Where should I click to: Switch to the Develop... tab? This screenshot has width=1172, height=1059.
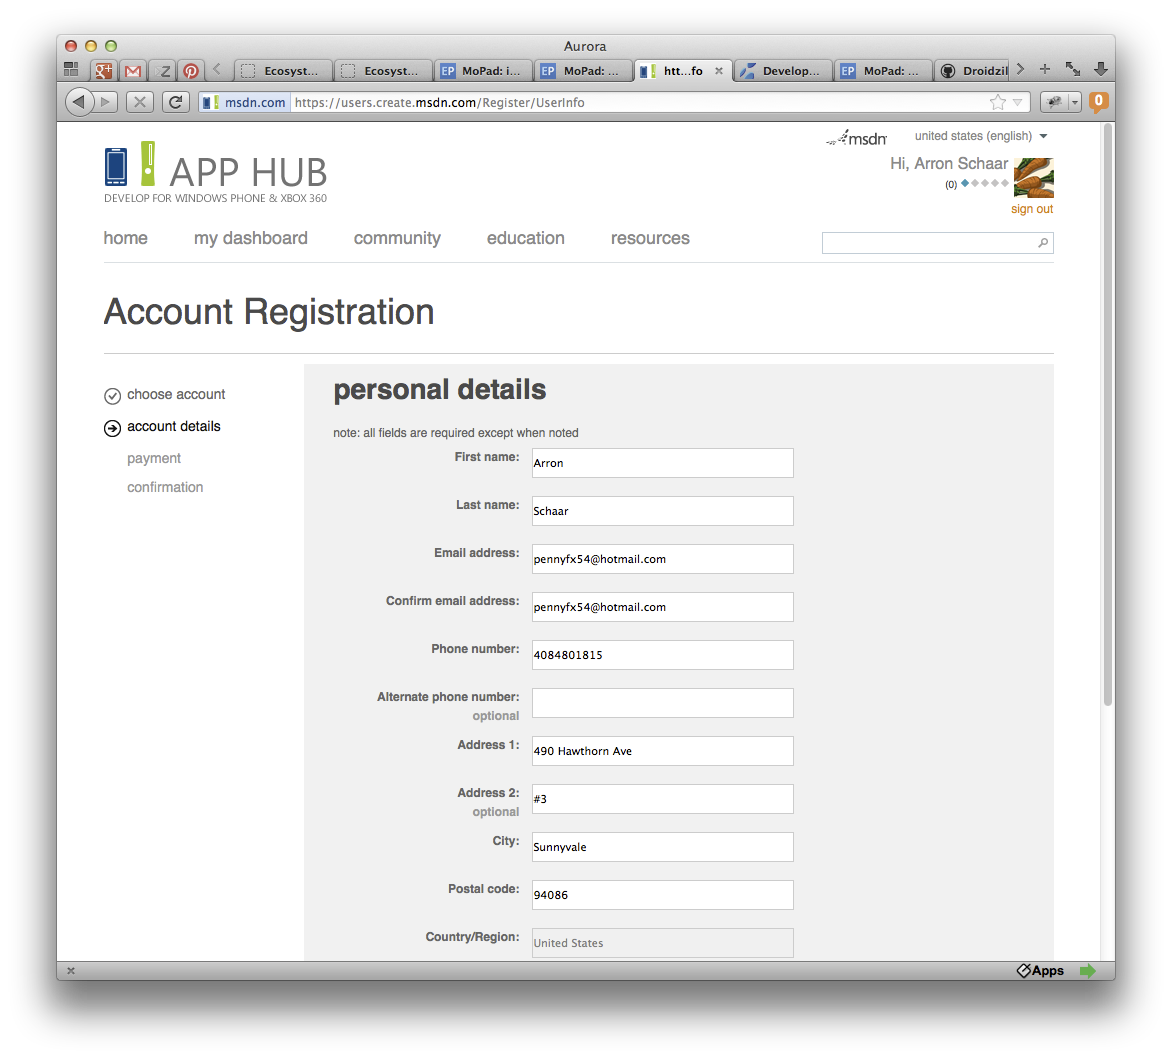pos(783,71)
